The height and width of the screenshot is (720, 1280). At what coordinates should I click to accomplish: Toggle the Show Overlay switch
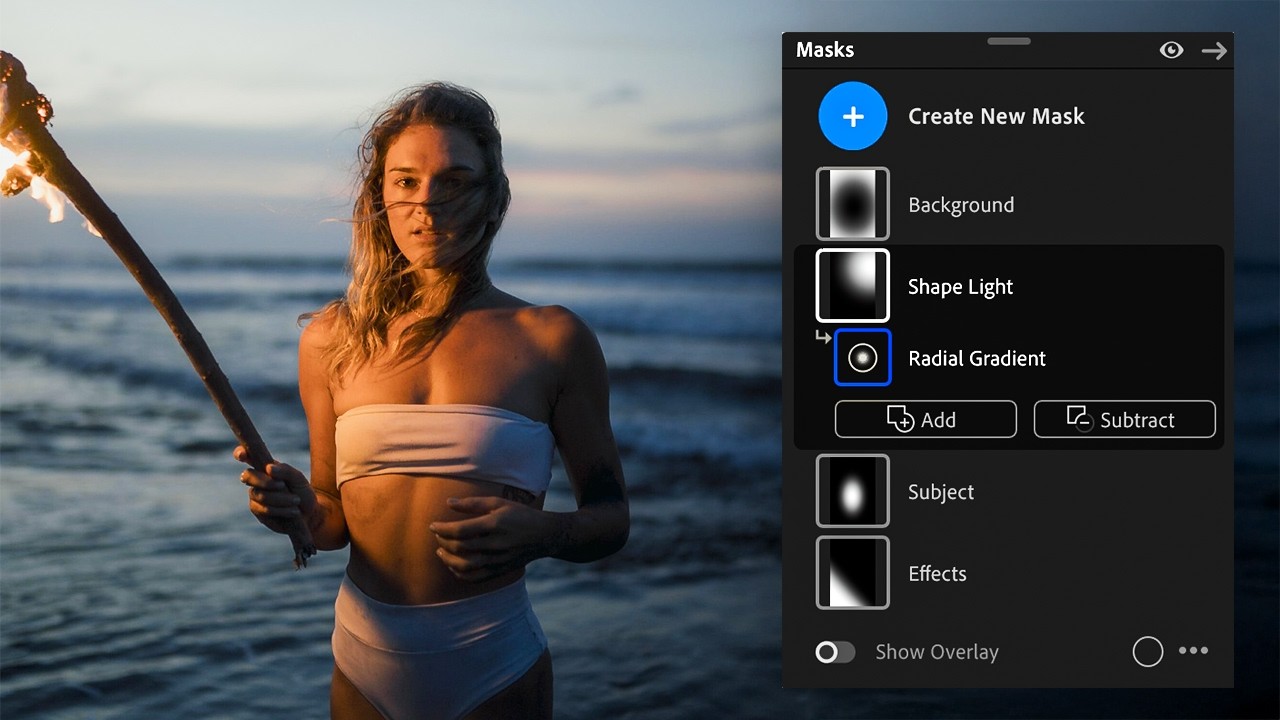pyautogui.click(x=835, y=652)
